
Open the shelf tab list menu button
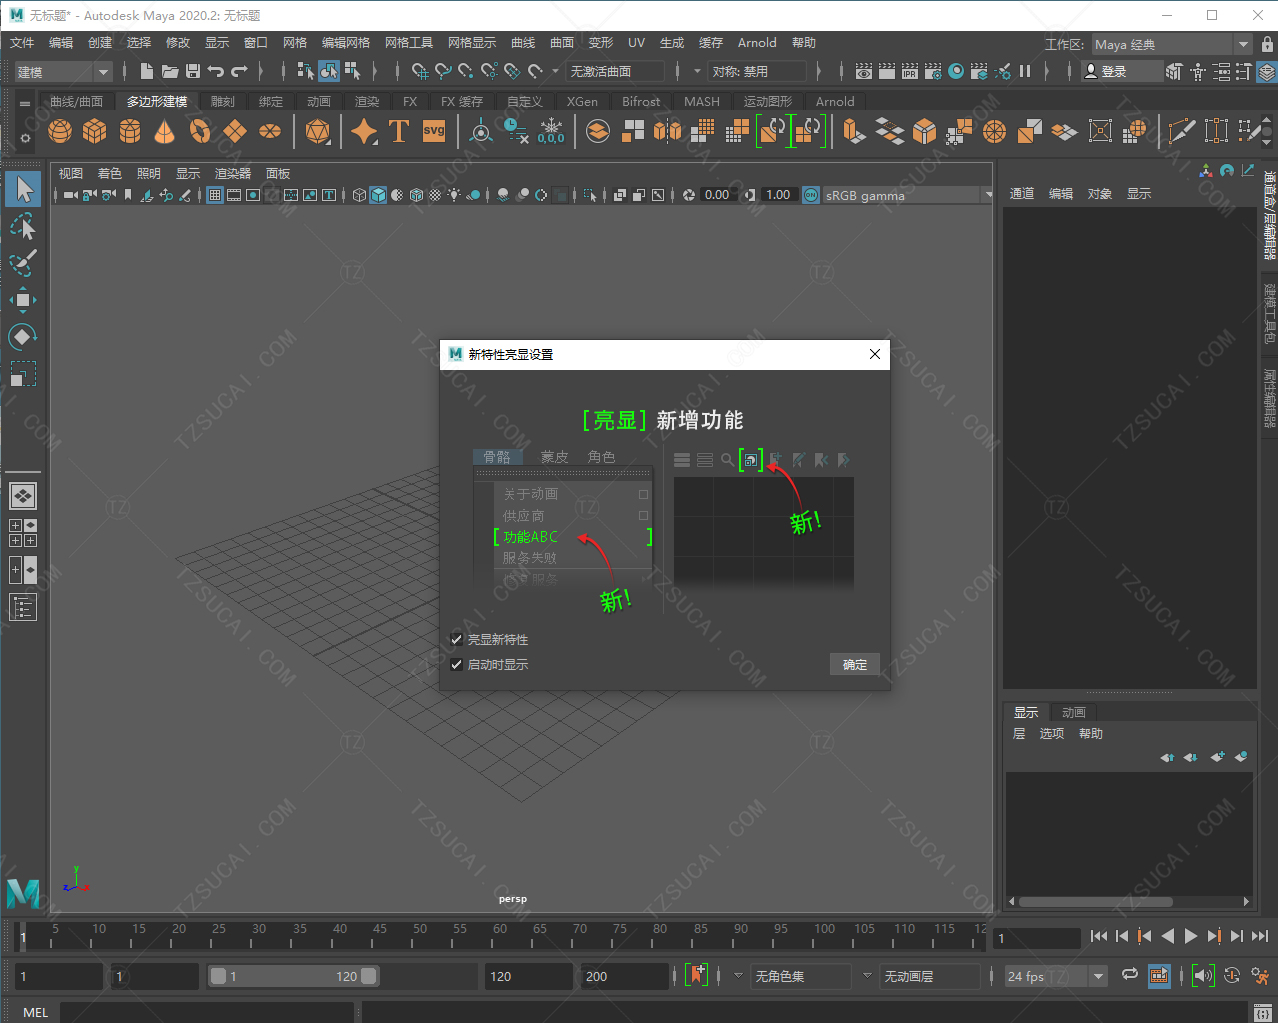click(x=25, y=103)
